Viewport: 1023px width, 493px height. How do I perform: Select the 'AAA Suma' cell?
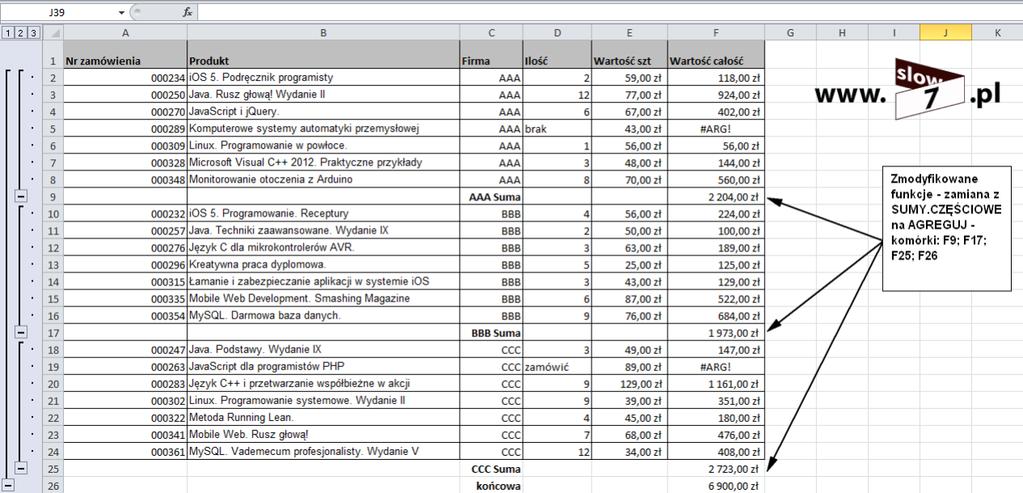491,196
